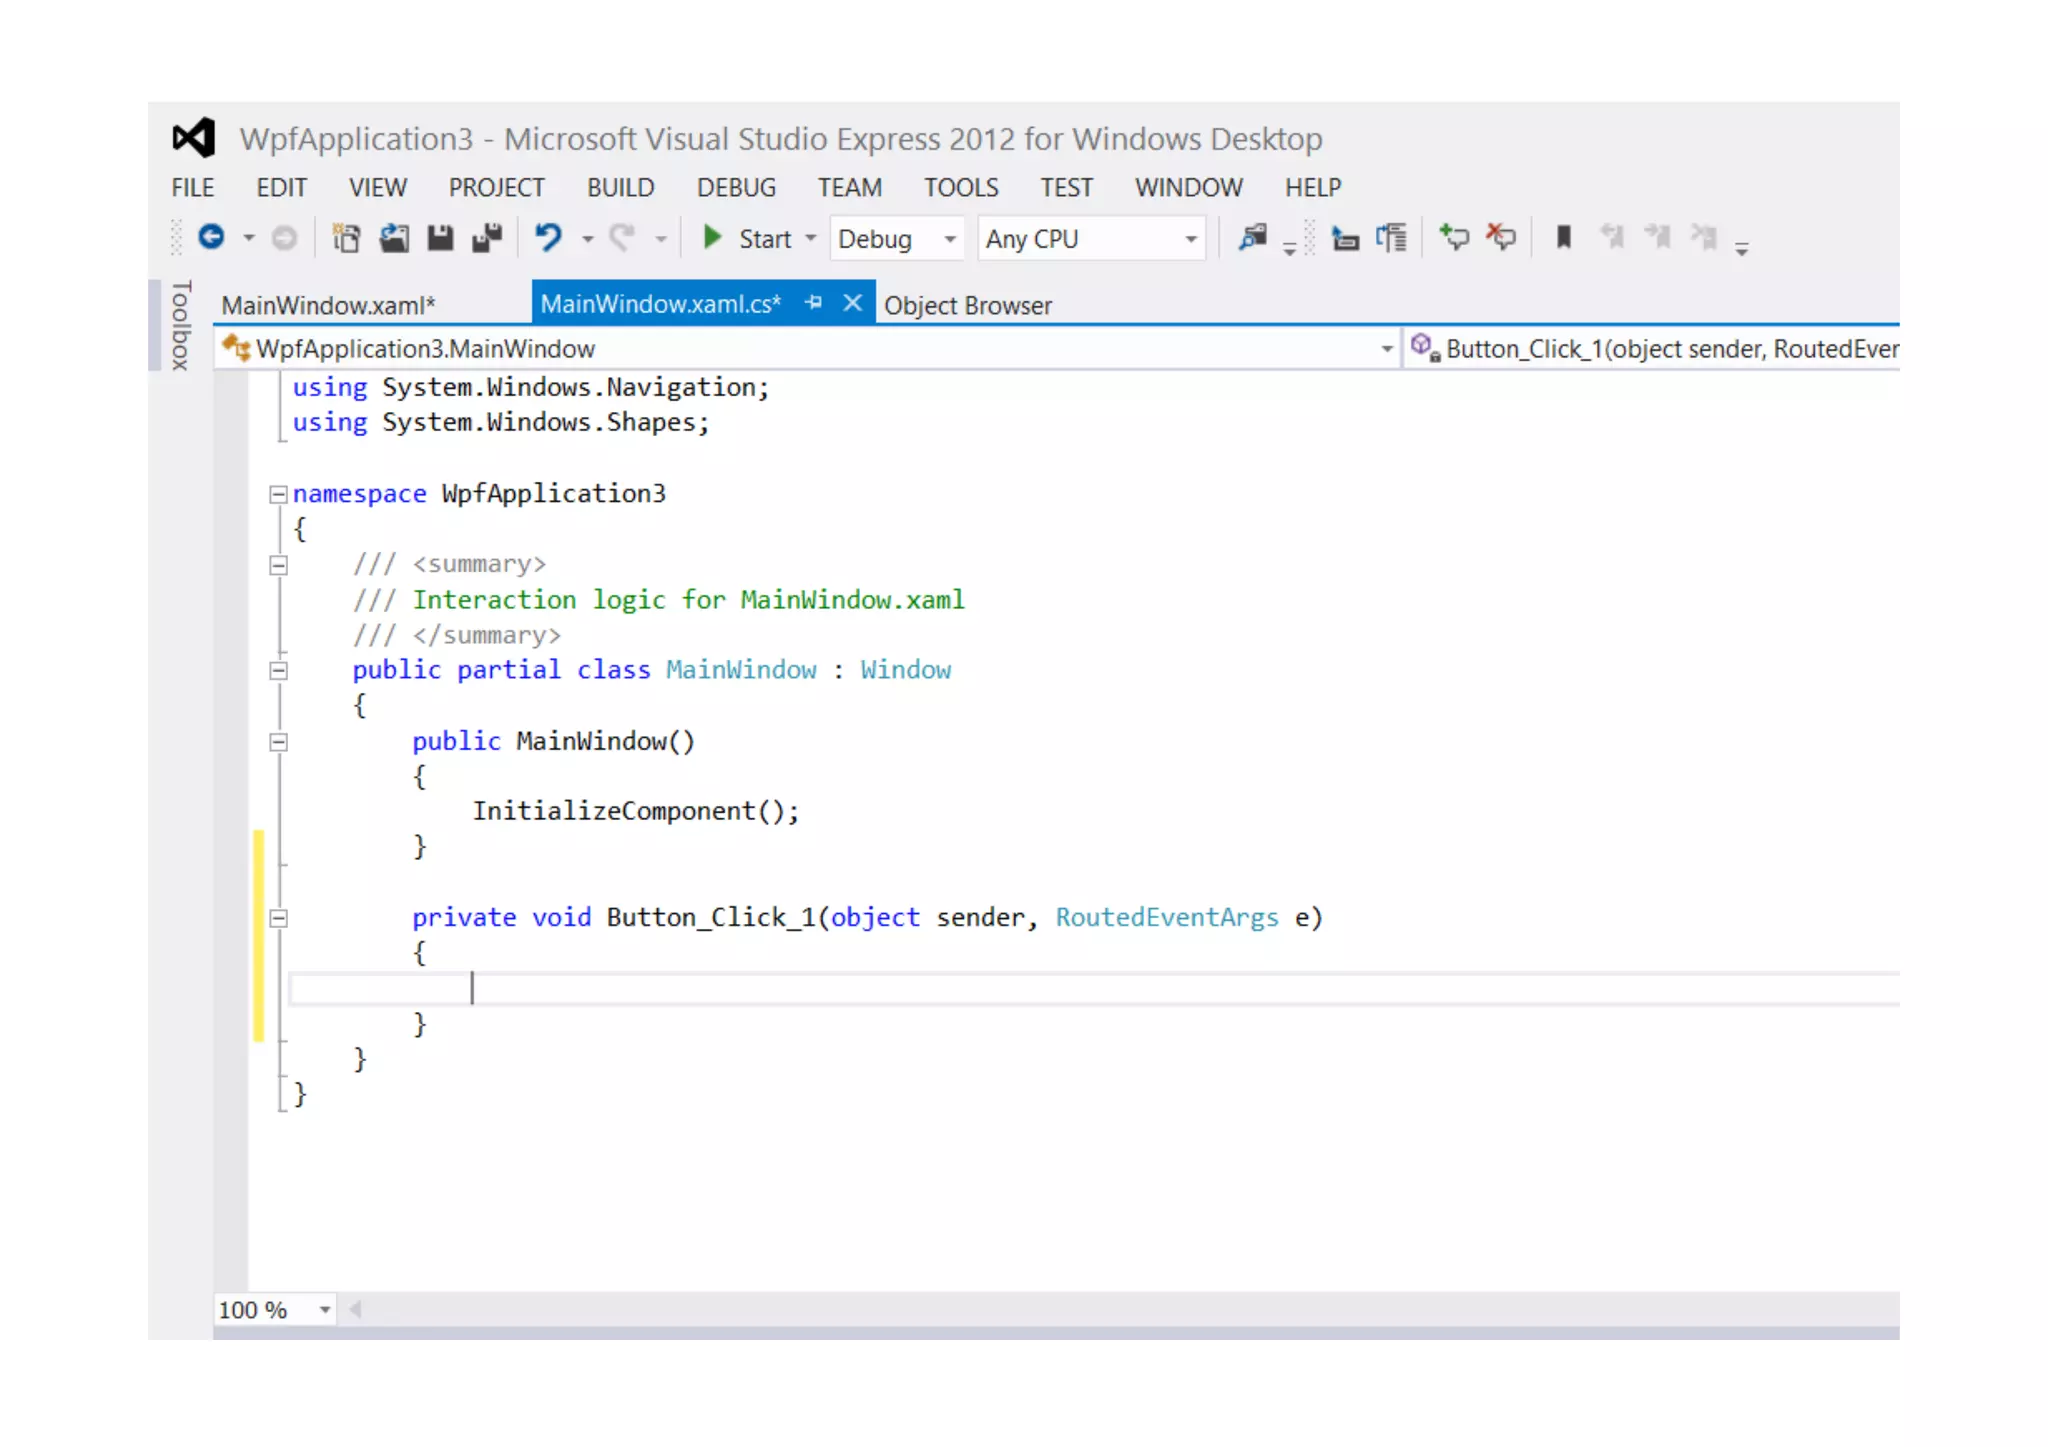Open the Start button dropdown arrow
The width and height of the screenshot is (2048, 1447).
point(811,239)
